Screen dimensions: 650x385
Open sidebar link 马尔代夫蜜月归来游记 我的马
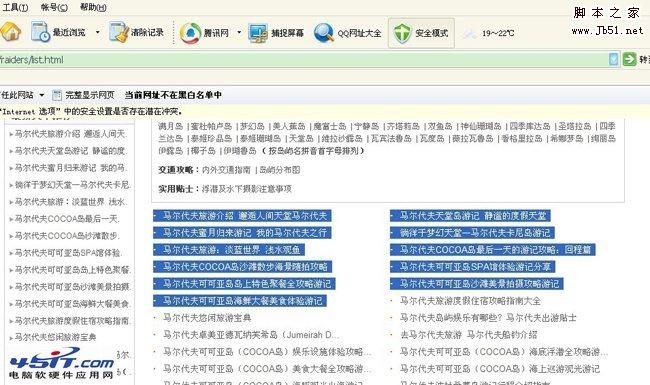(70, 168)
